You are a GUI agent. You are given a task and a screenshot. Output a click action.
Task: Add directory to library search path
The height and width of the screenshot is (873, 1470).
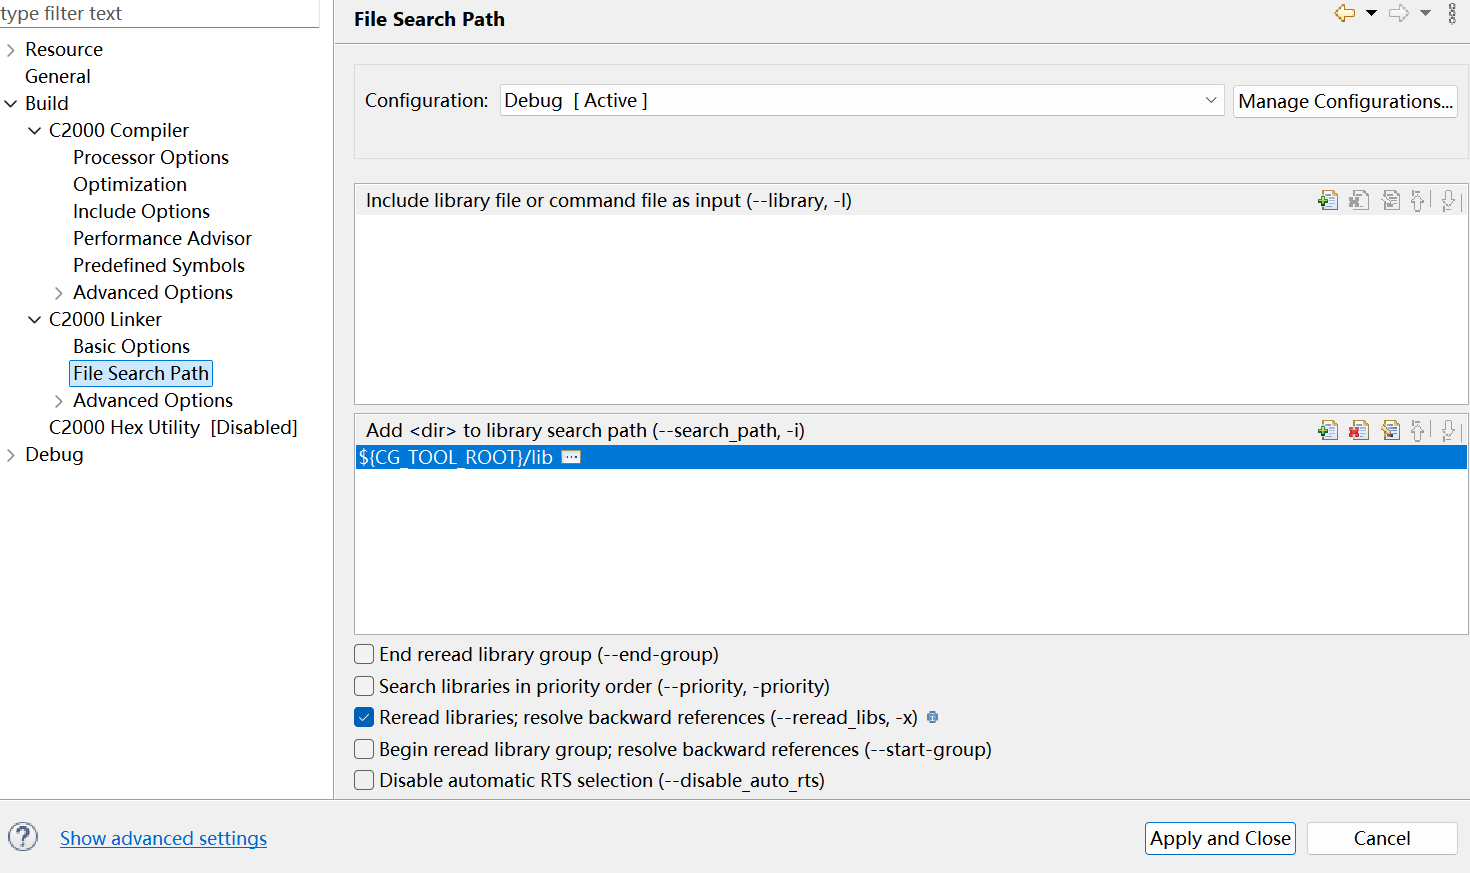tap(1328, 430)
